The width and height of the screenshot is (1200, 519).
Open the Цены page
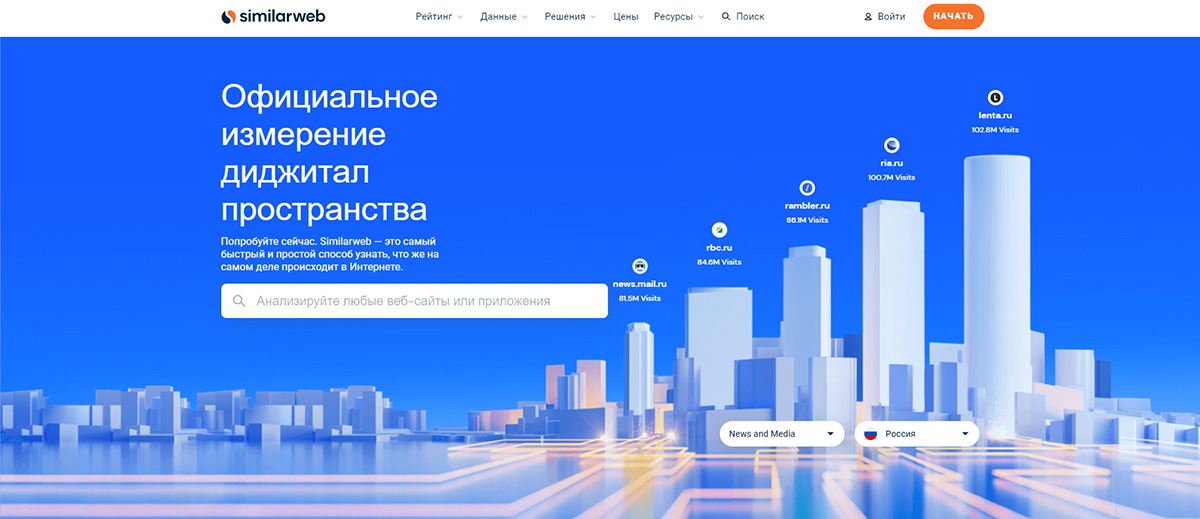626,17
